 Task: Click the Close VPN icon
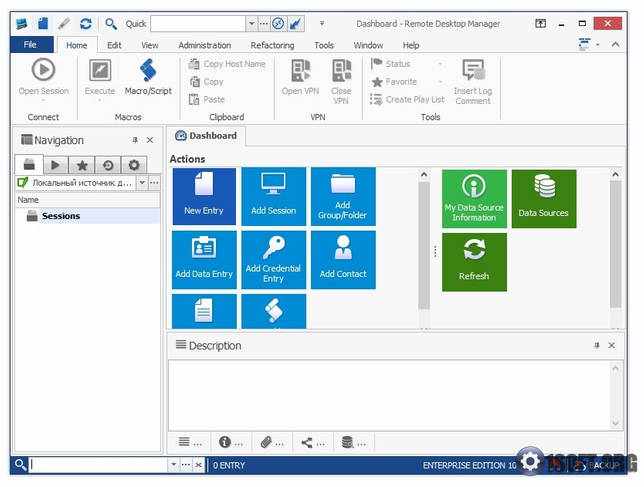pos(341,70)
